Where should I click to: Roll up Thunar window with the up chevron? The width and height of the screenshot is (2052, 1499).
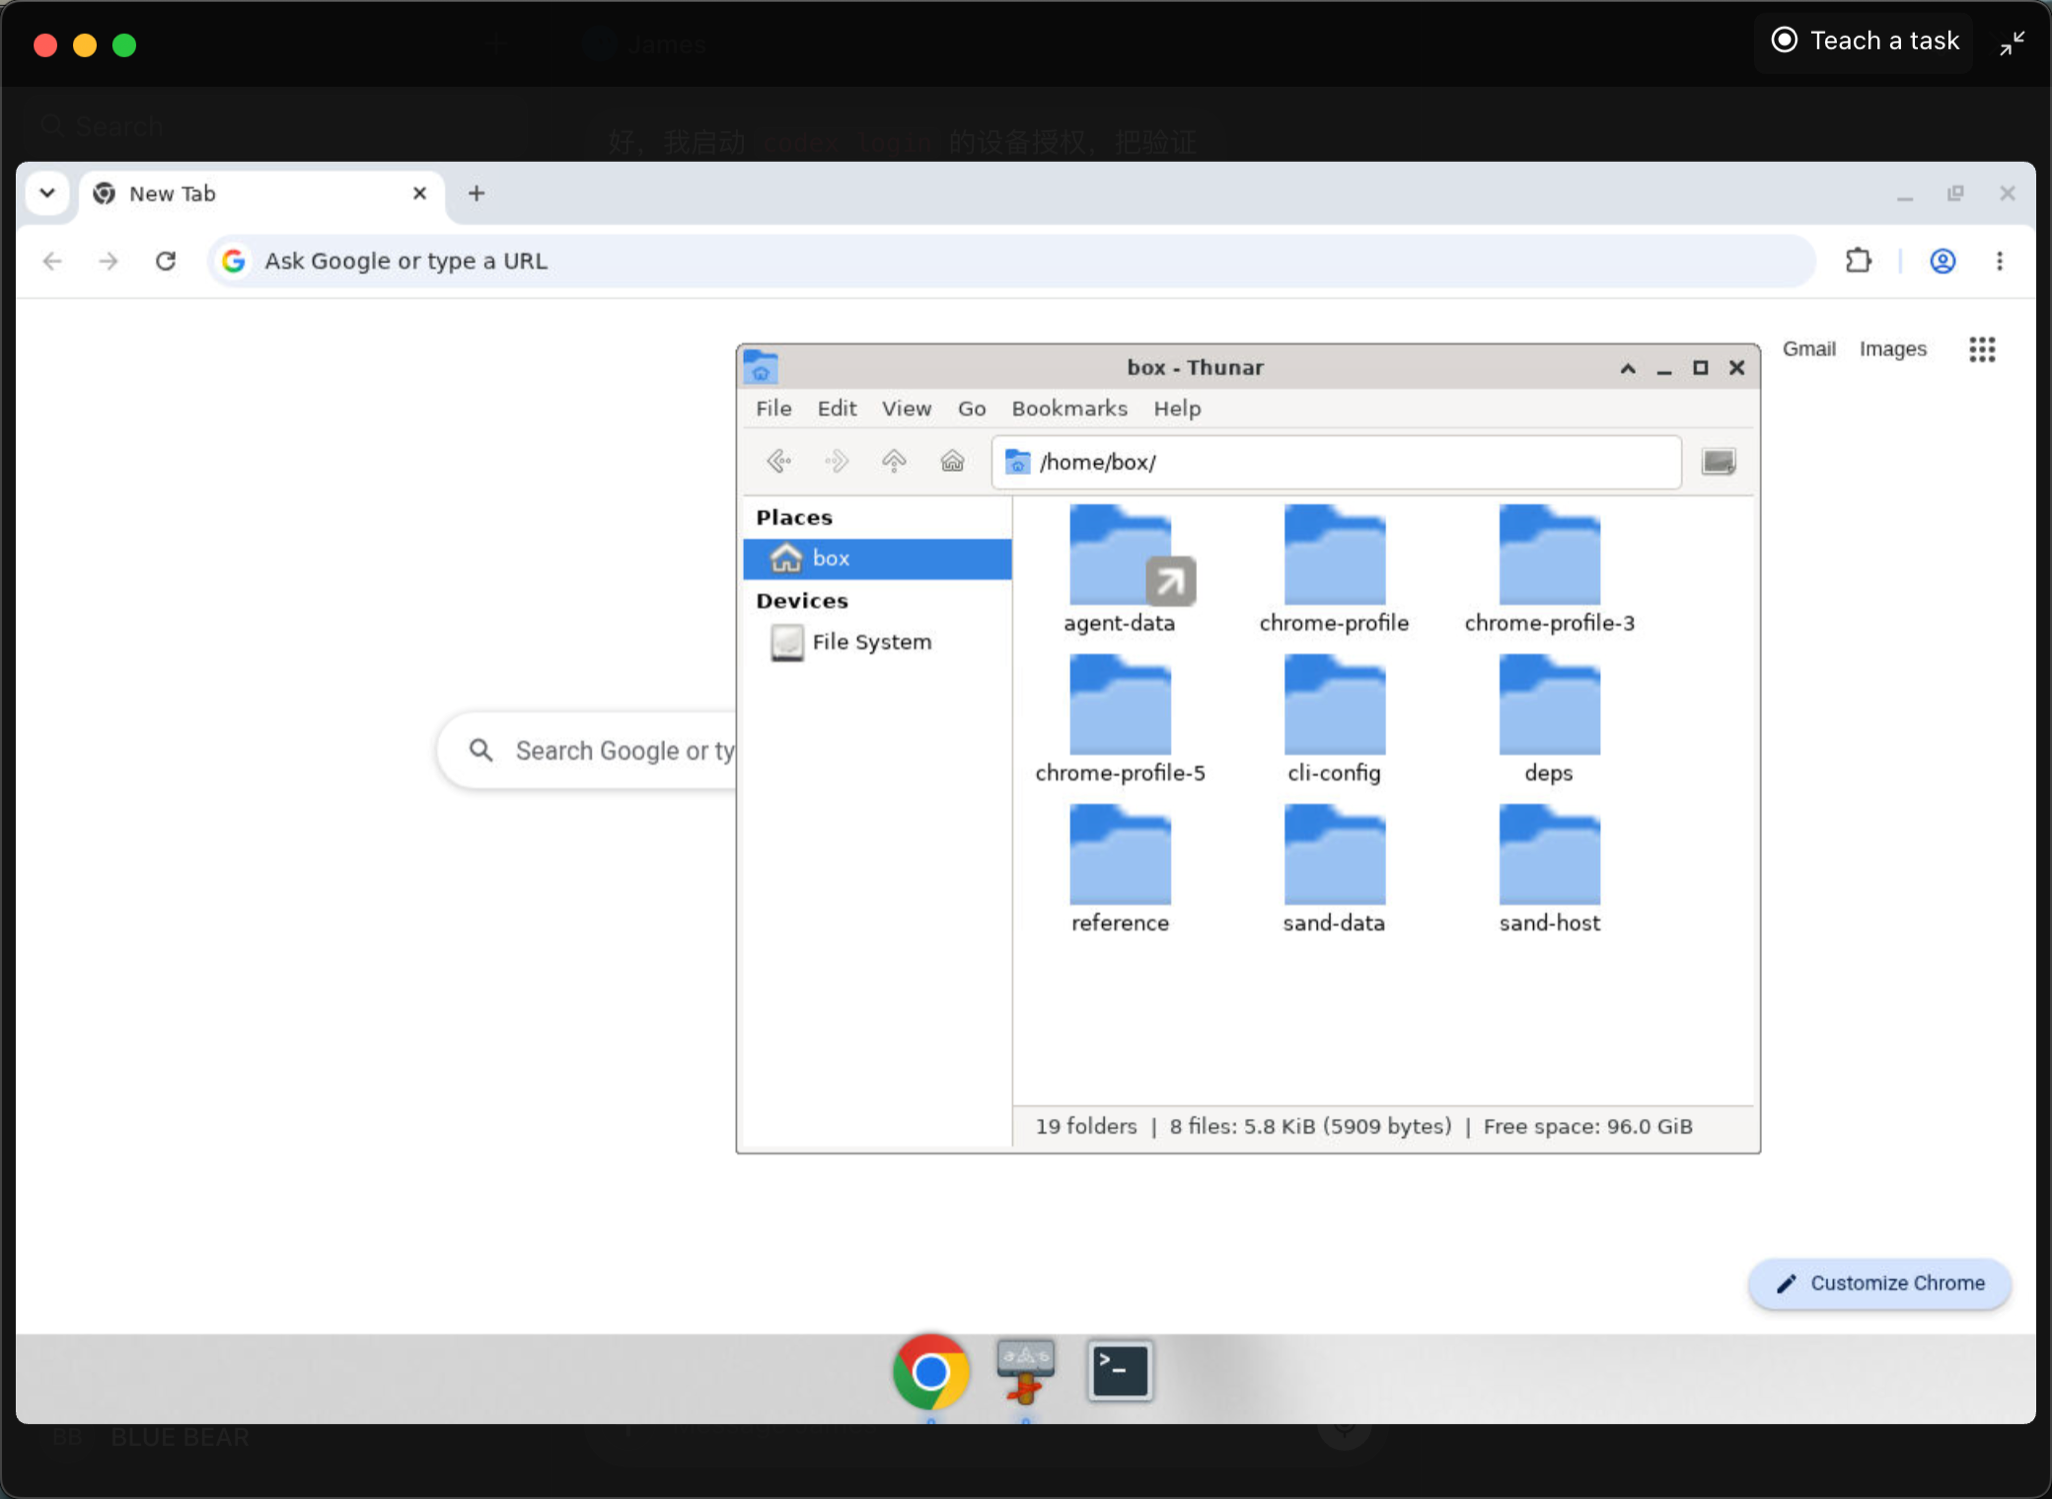pyautogui.click(x=1628, y=368)
